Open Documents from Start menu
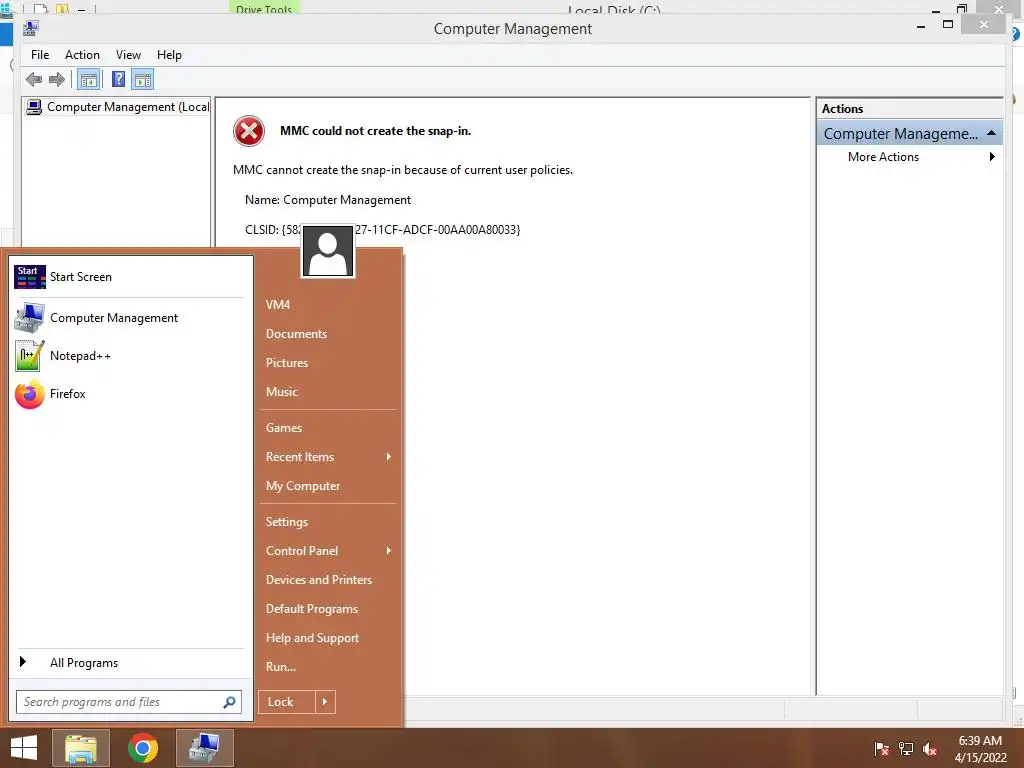This screenshot has width=1024, height=768. click(x=296, y=334)
